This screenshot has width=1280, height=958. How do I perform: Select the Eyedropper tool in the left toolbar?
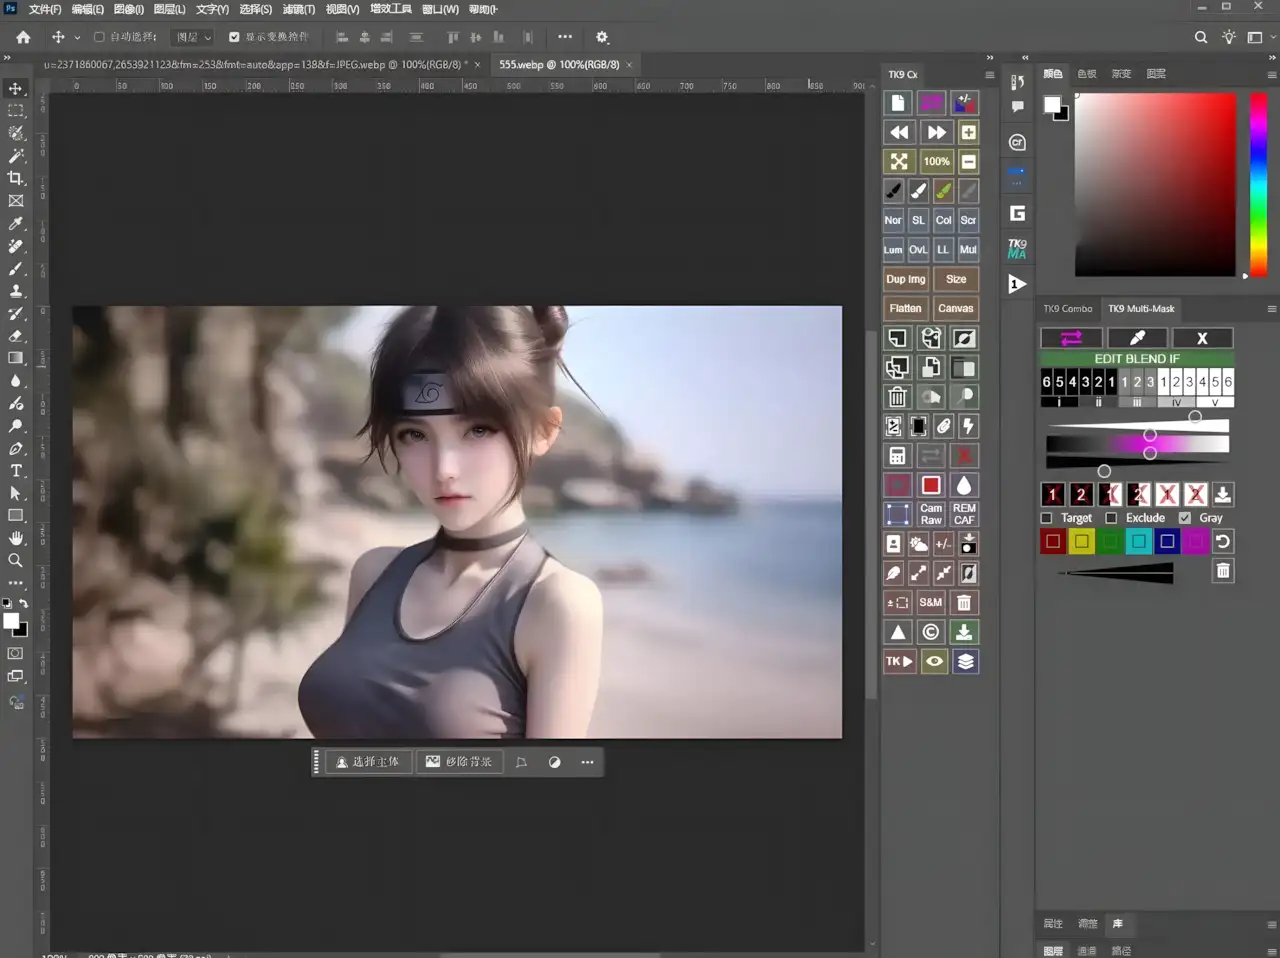(x=16, y=224)
